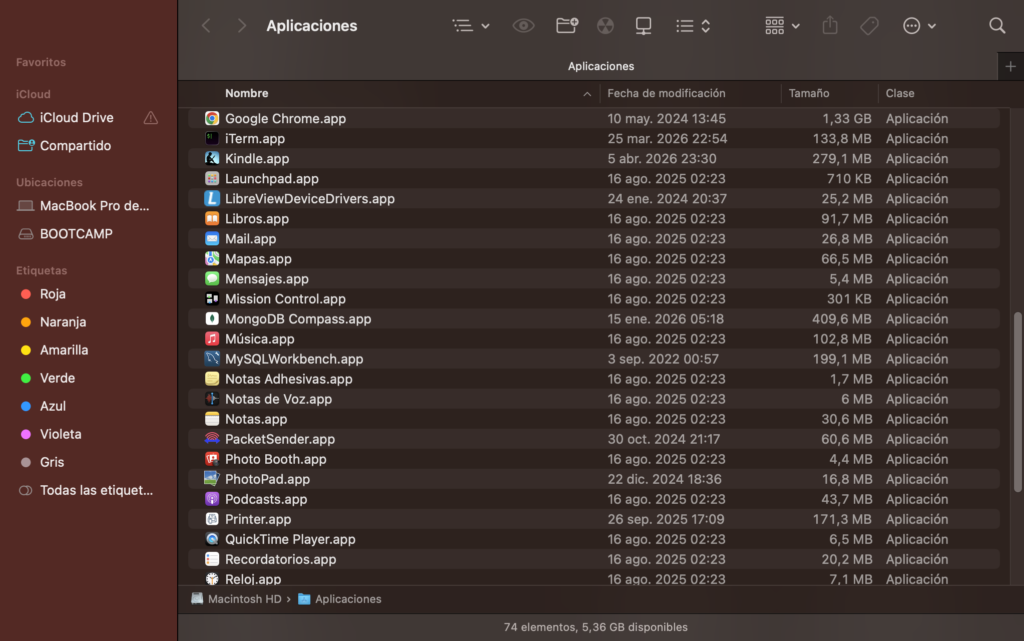Open the Google Chrome.app icon
This screenshot has height=641, width=1024.
(x=212, y=119)
